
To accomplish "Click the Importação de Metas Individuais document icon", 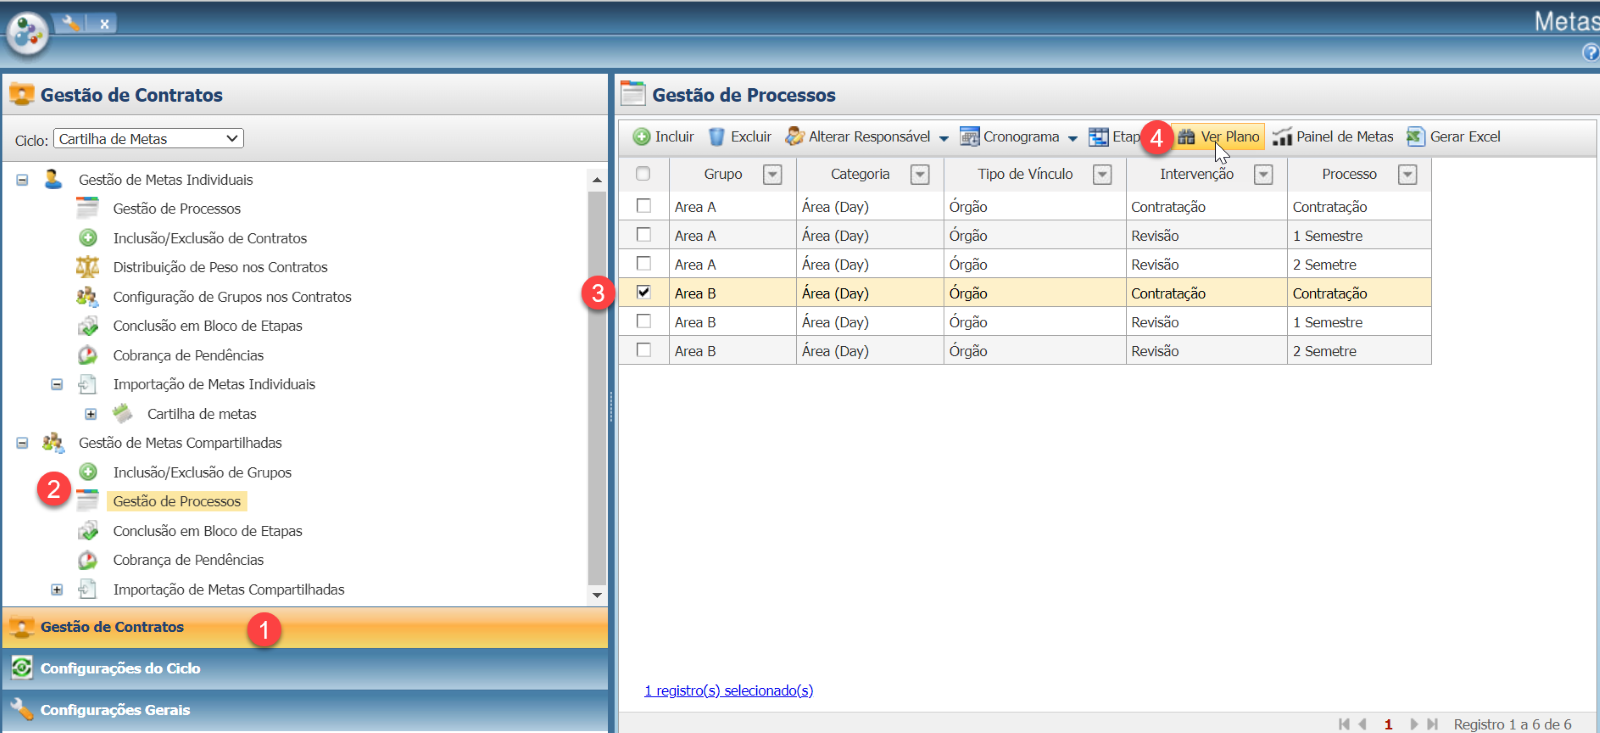I will tap(88, 384).
